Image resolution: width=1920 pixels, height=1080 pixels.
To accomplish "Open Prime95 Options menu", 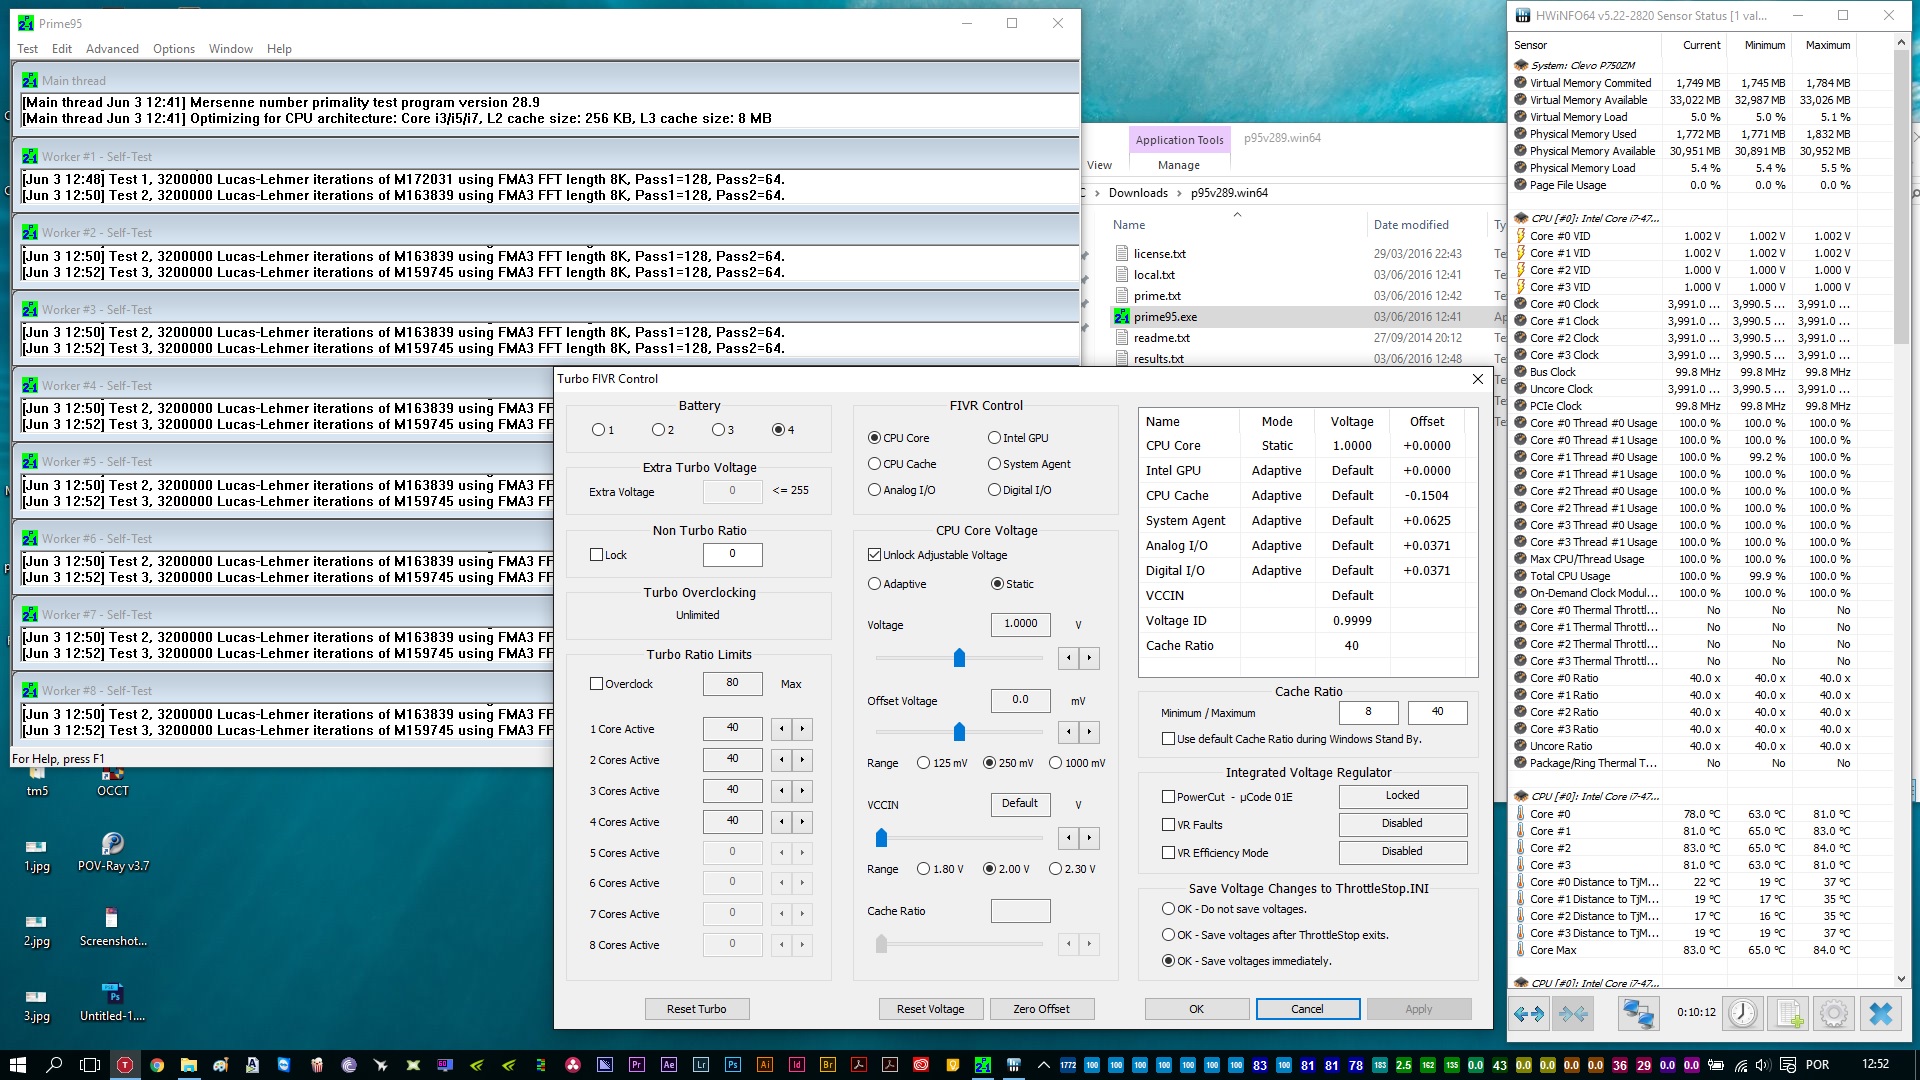I will (174, 48).
